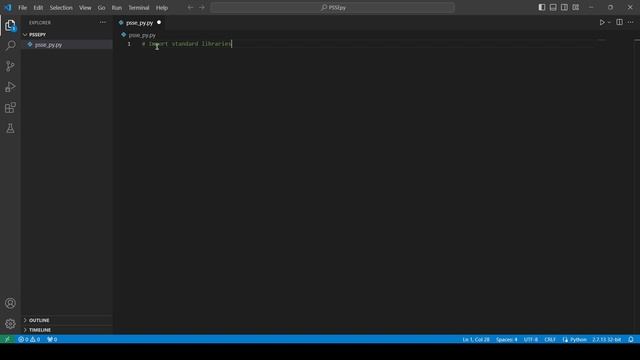This screenshot has height=360, width=640.
Task: Change file encoding UTF-8
Action: [x=531, y=339]
